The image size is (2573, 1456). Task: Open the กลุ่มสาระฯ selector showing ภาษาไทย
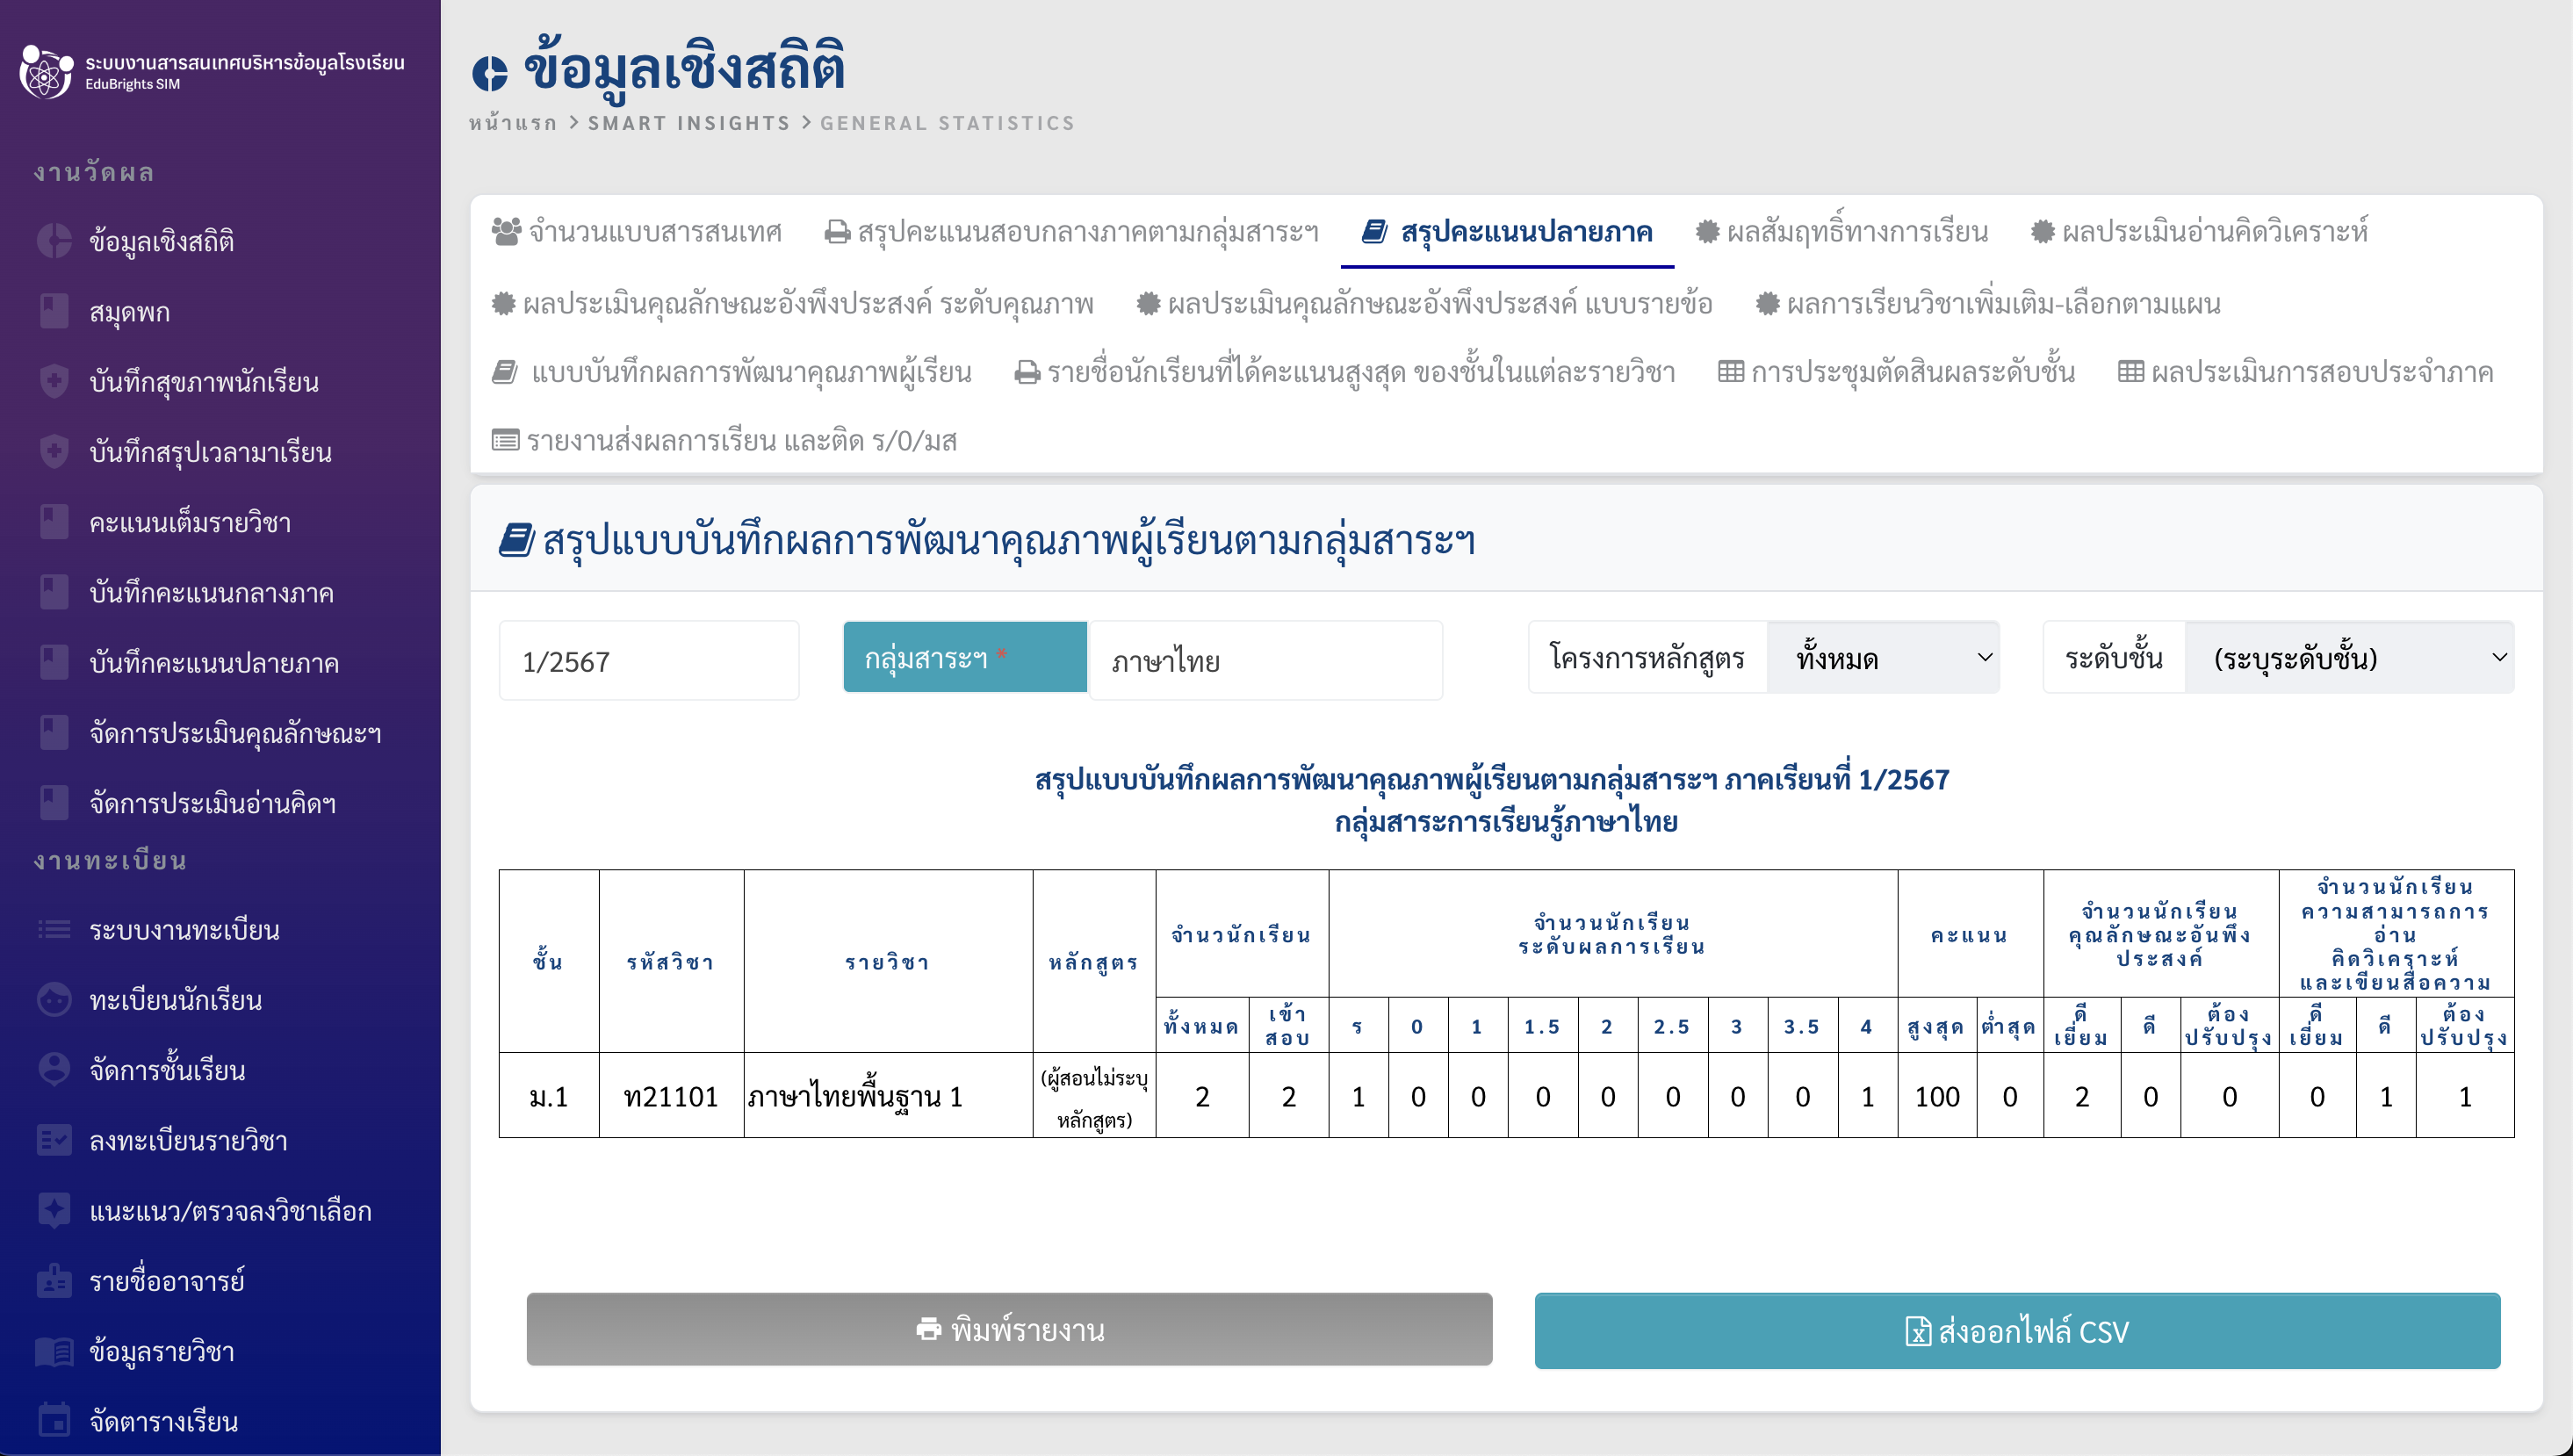1264,660
